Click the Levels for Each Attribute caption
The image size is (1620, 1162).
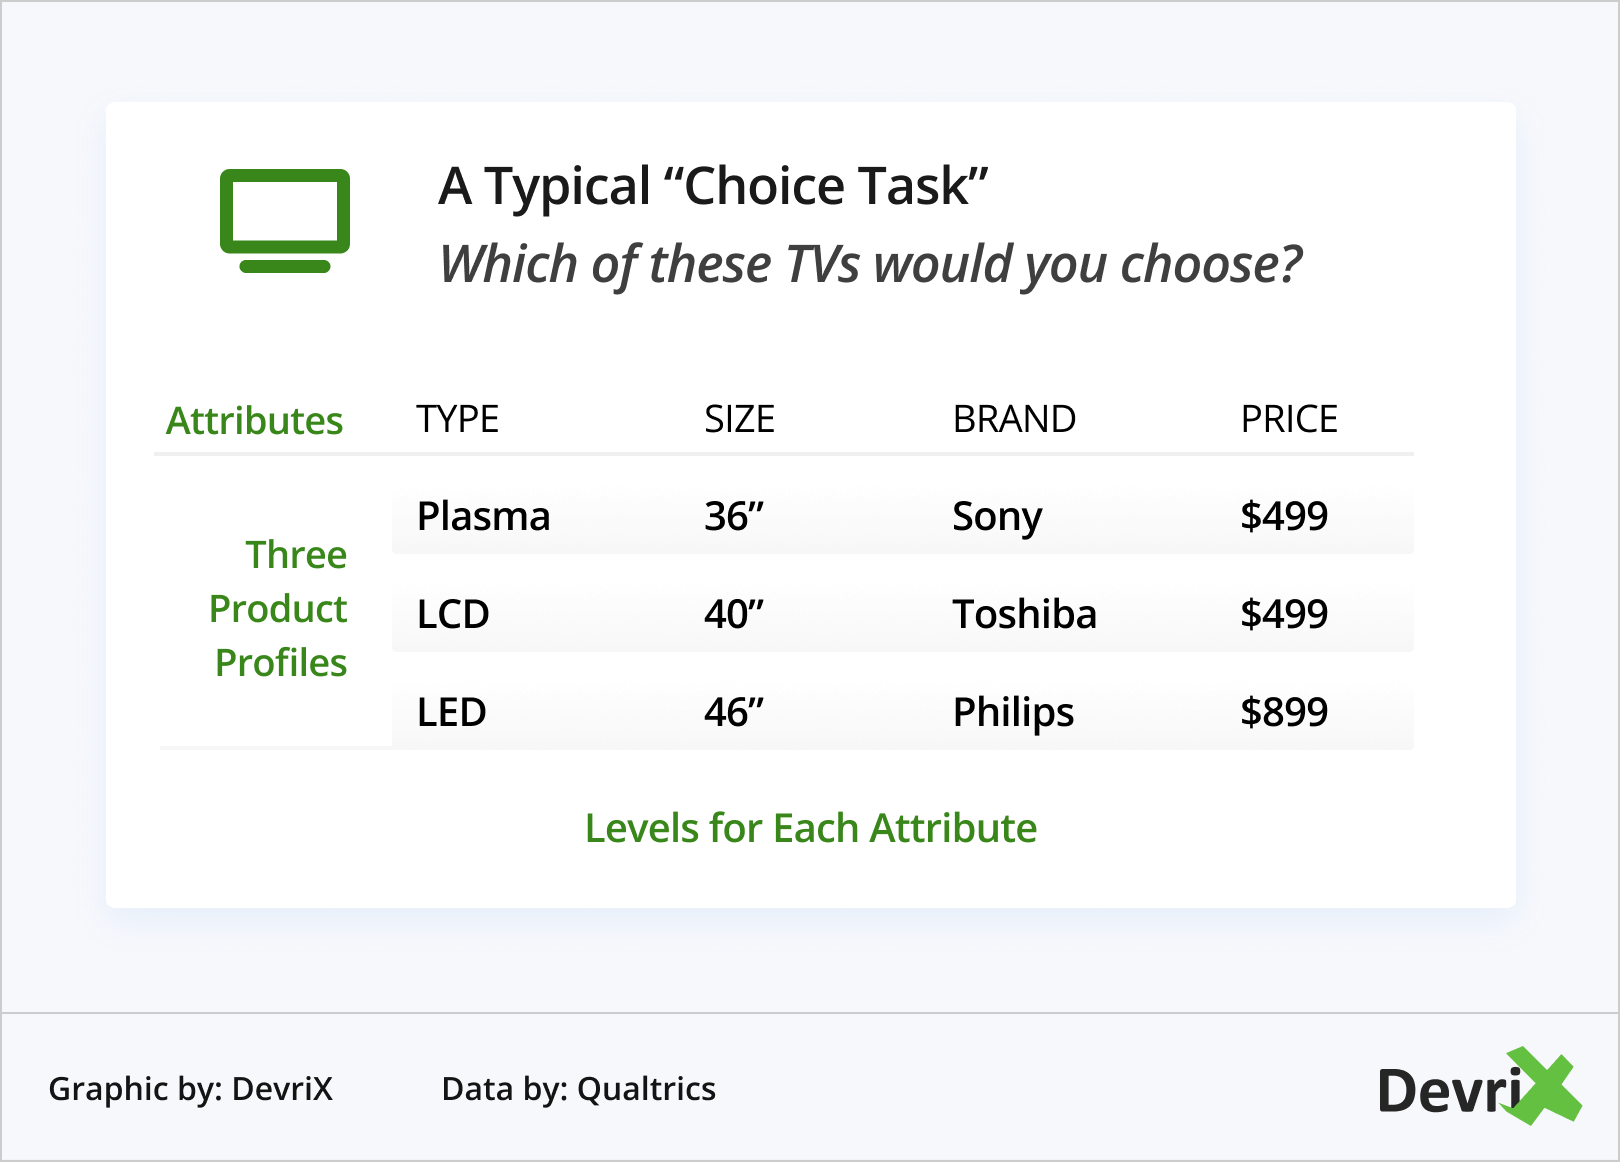(811, 828)
